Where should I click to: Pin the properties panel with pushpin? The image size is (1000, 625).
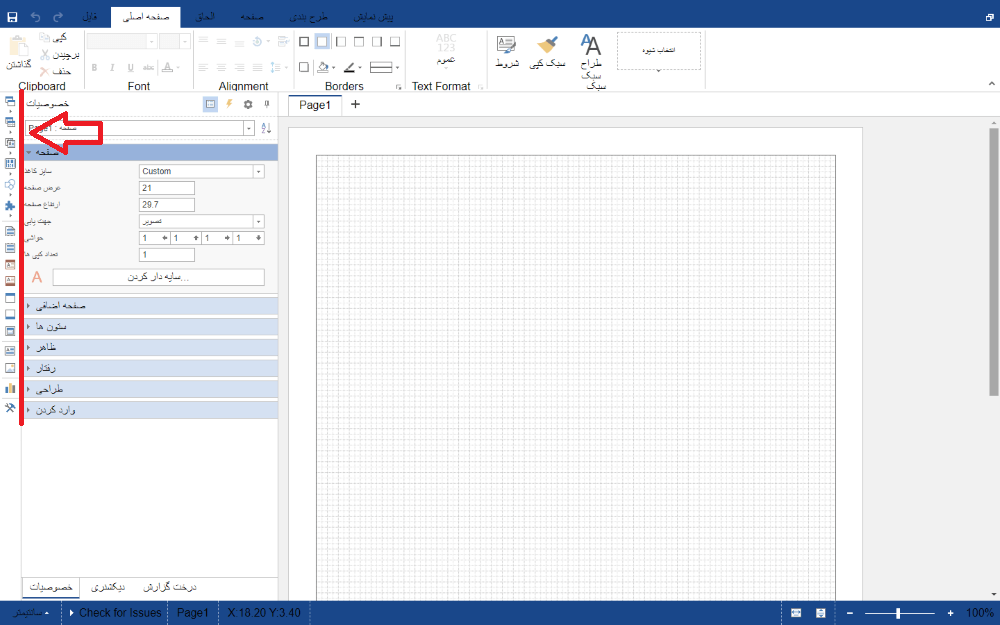tap(266, 103)
